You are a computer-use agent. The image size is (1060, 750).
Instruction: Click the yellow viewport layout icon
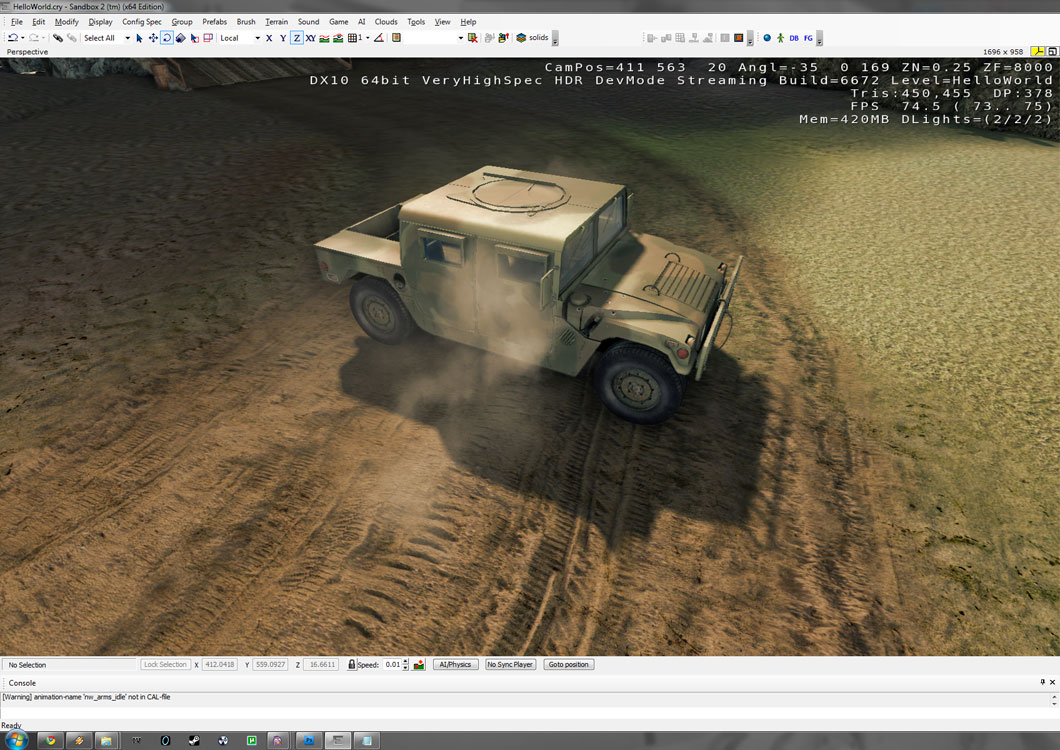[x=1037, y=51]
